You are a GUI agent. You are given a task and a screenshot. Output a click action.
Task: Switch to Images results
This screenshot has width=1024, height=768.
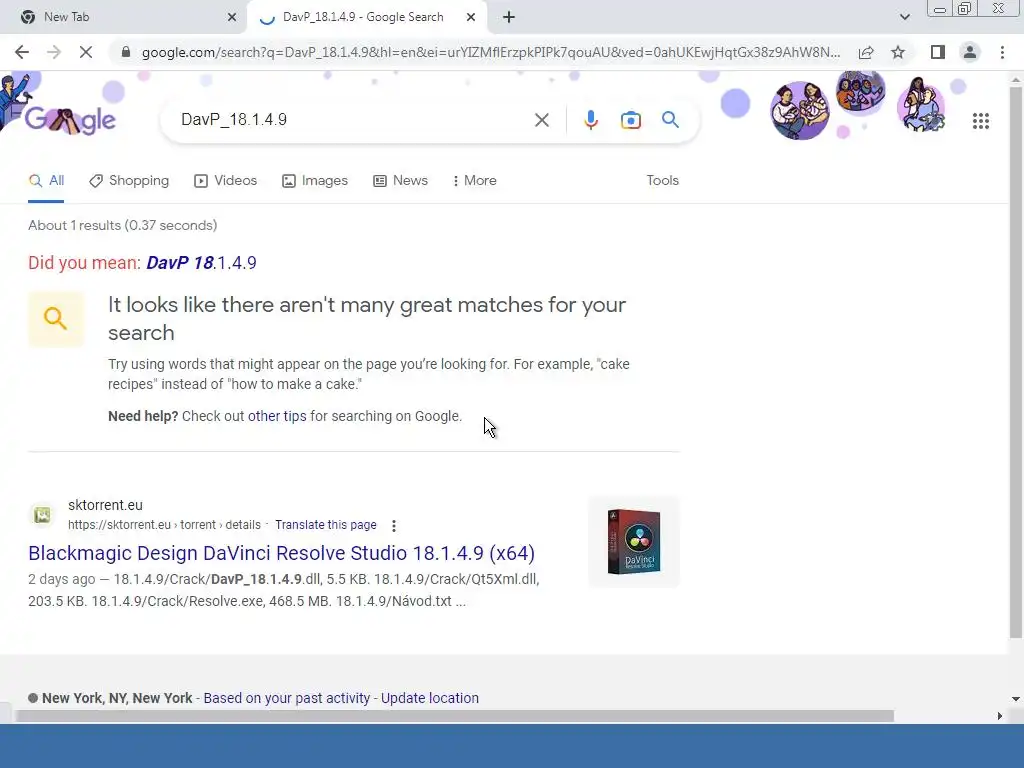[315, 180]
